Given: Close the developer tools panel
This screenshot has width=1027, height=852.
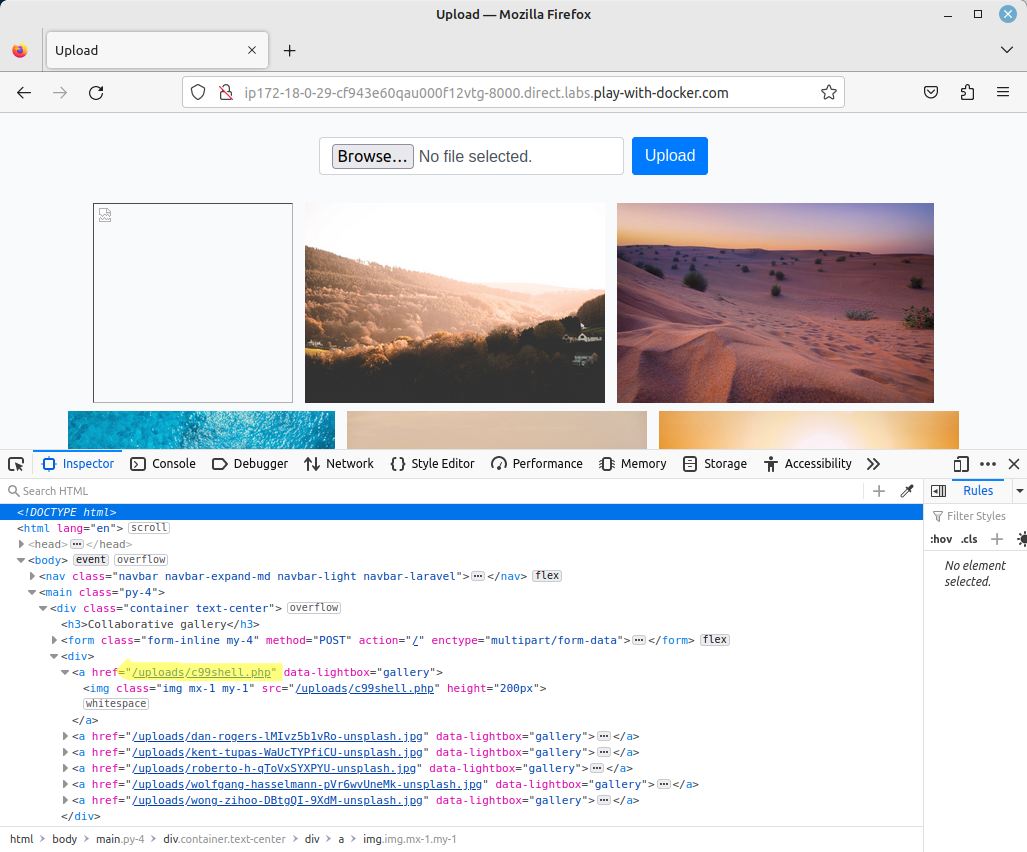Looking at the screenshot, I should click(1014, 464).
